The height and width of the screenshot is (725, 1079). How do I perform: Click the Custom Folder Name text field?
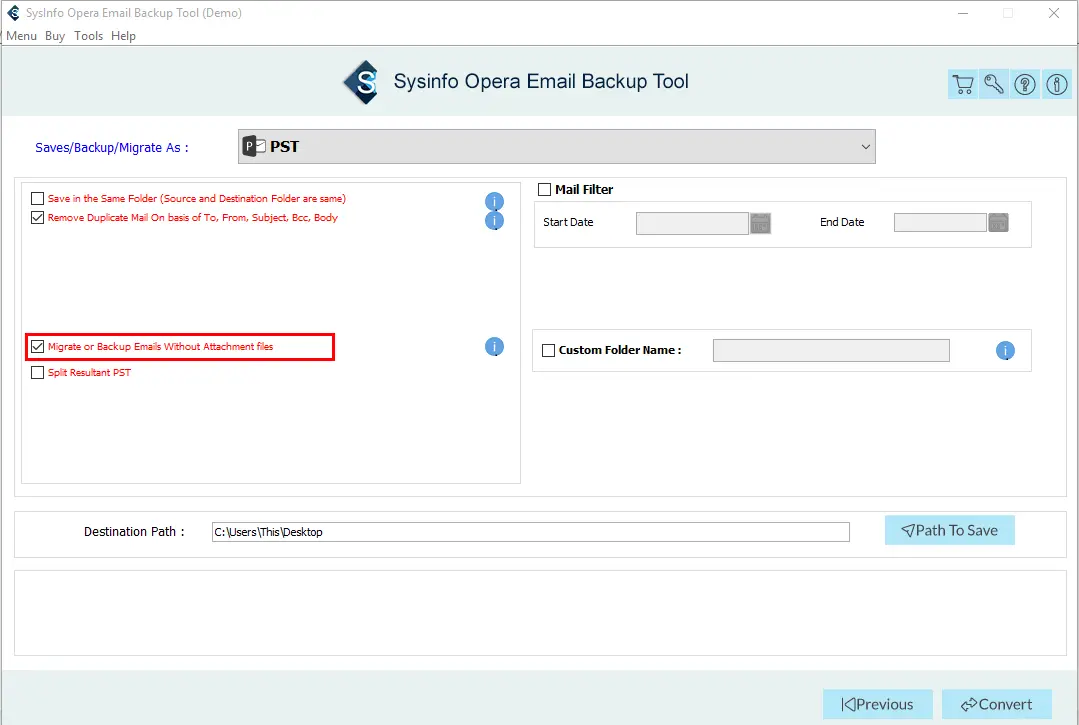tap(831, 350)
